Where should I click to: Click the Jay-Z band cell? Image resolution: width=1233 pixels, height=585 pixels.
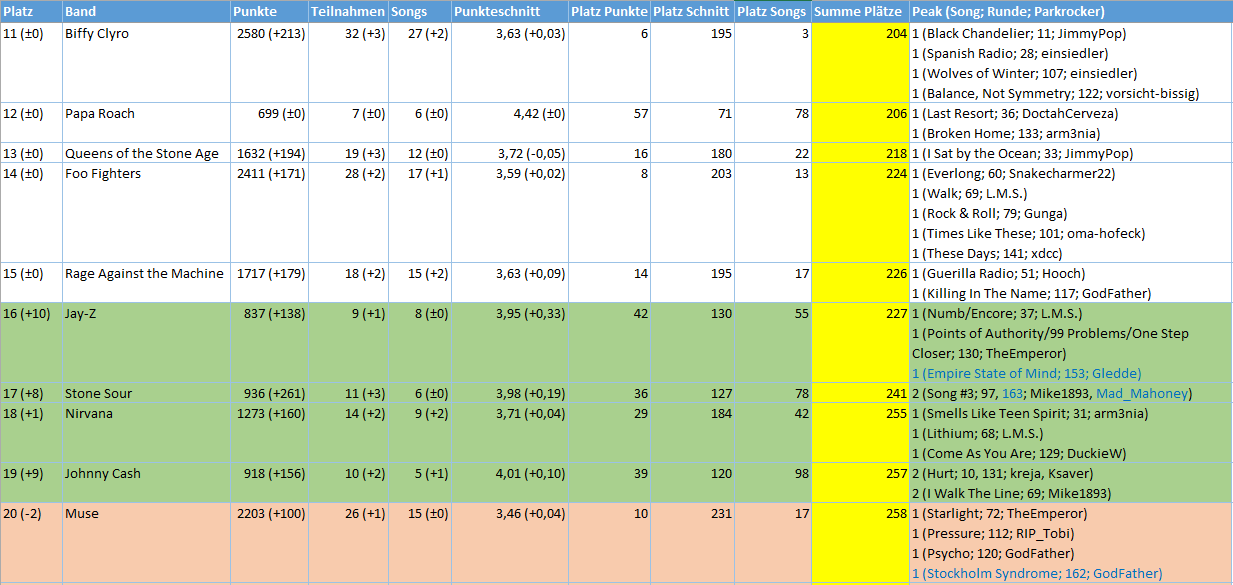pos(145,343)
